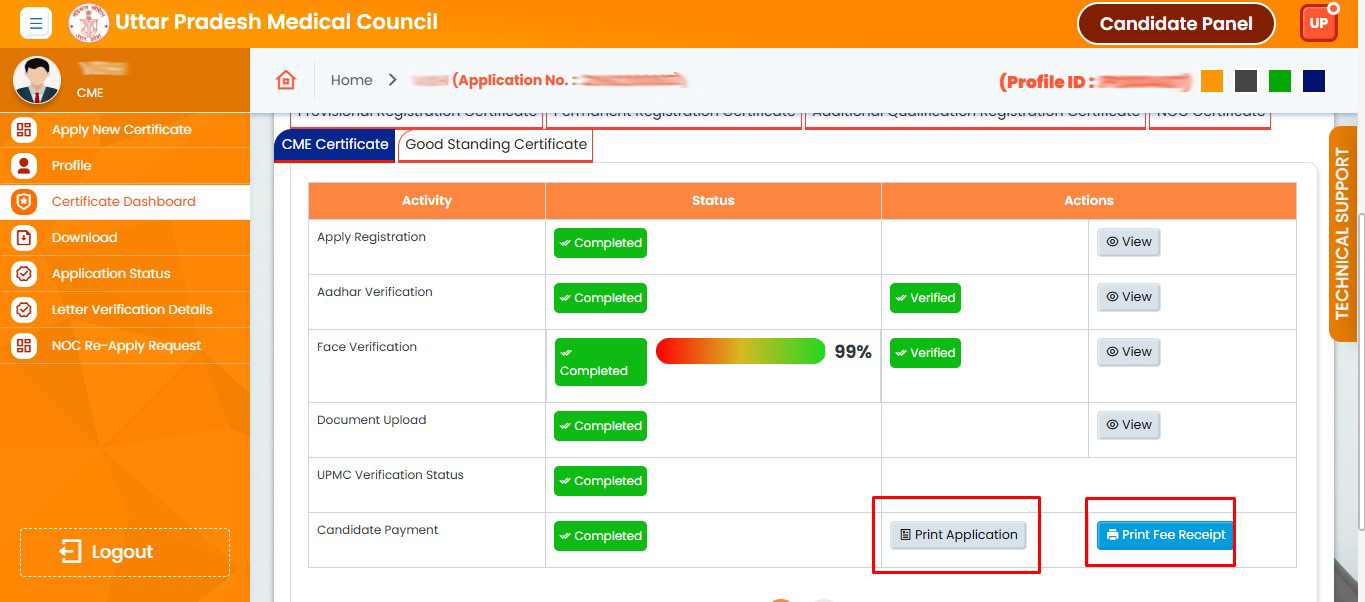
Task: Click the Download sidebar icon
Action: coord(23,238)
